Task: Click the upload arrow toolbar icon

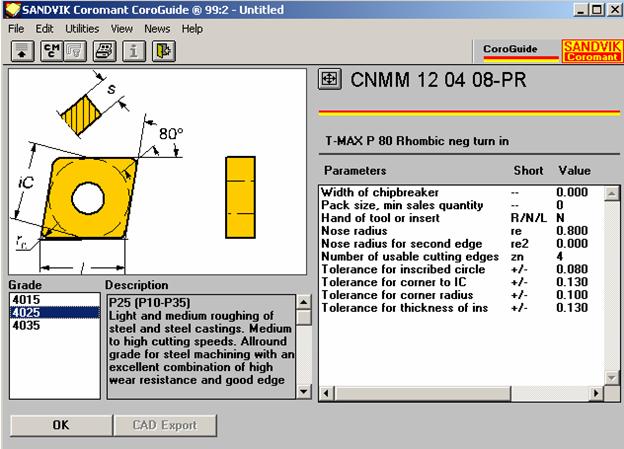Action: (x=23, y=51)
